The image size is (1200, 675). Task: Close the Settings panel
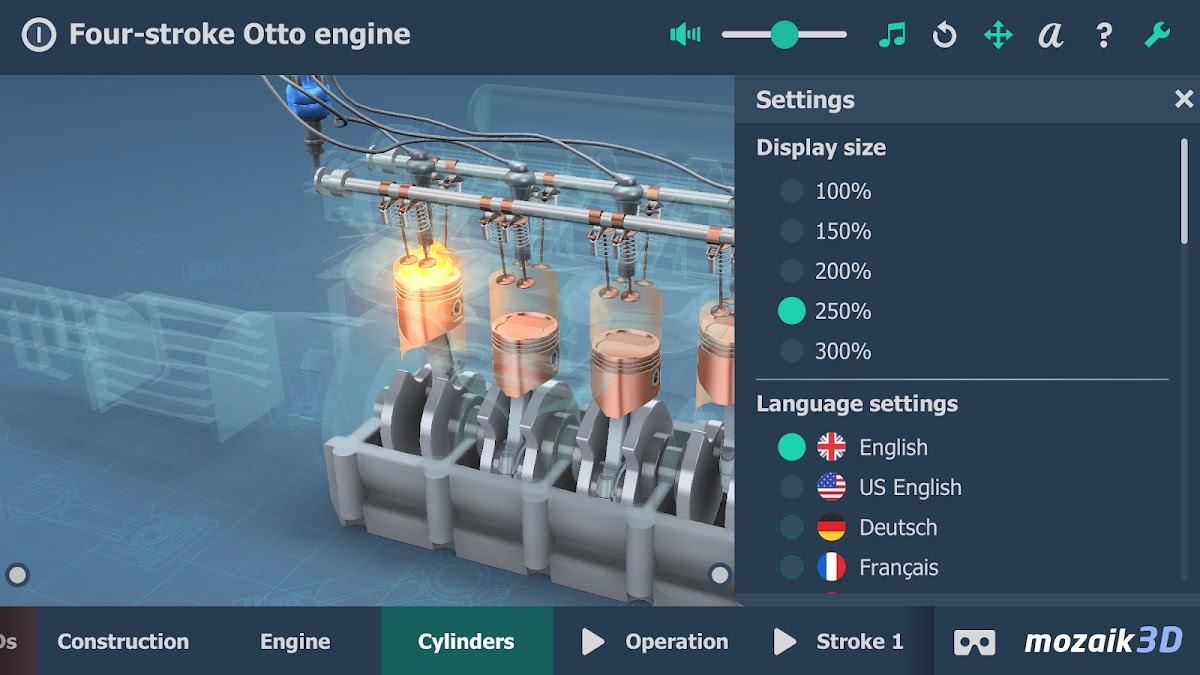click(1184, 99)
